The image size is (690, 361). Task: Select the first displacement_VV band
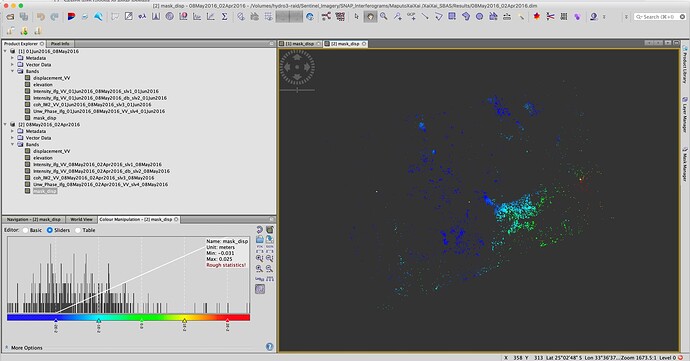click(51, 78)
